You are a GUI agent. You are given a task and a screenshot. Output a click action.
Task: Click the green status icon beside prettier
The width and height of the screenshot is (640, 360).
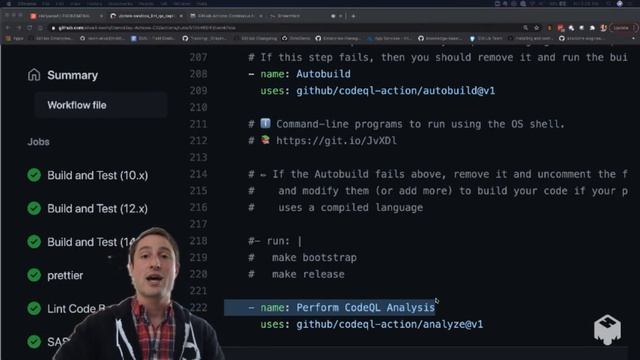point(34,275)
